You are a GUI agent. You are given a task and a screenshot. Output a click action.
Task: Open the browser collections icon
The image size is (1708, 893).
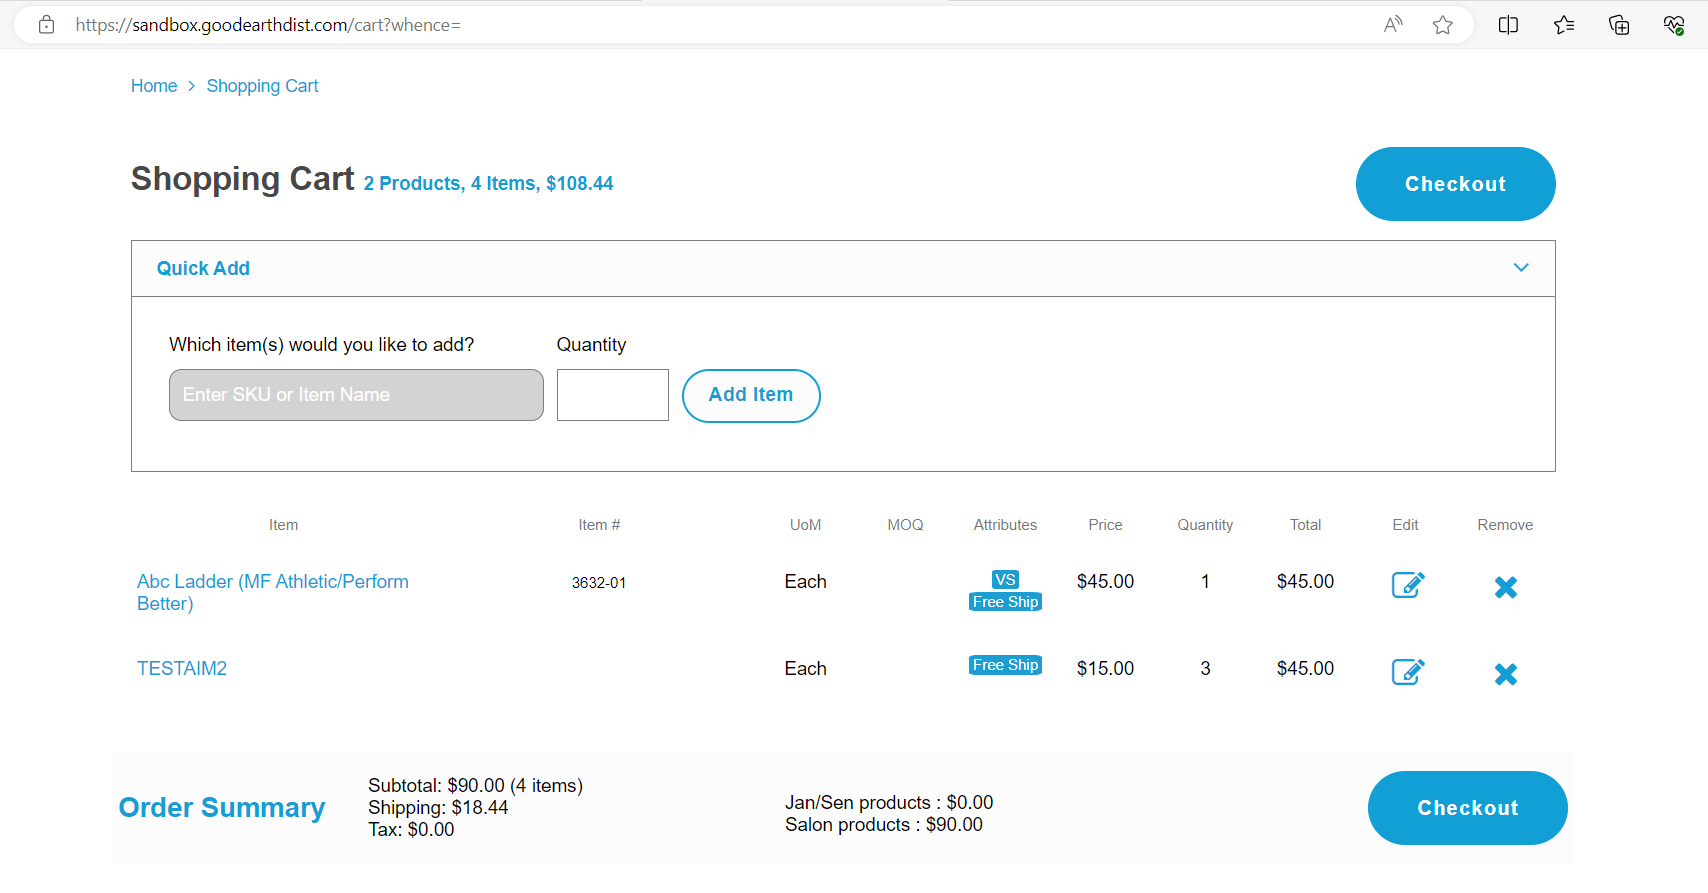[x=1619, y=25]
